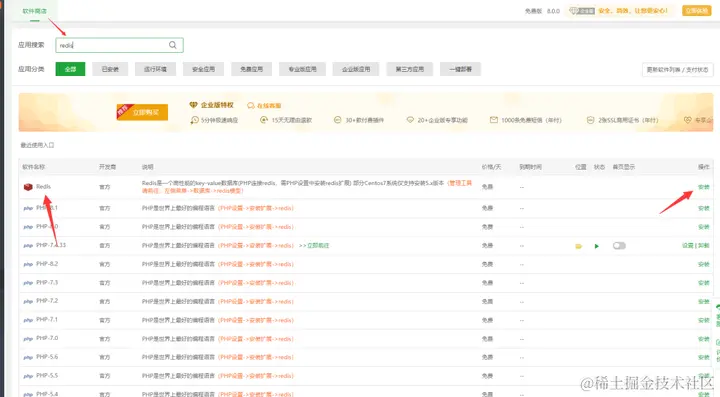Click the php icon in the PHP-5.6 row
The image size is (720, 397).
(x=28, y=358)
